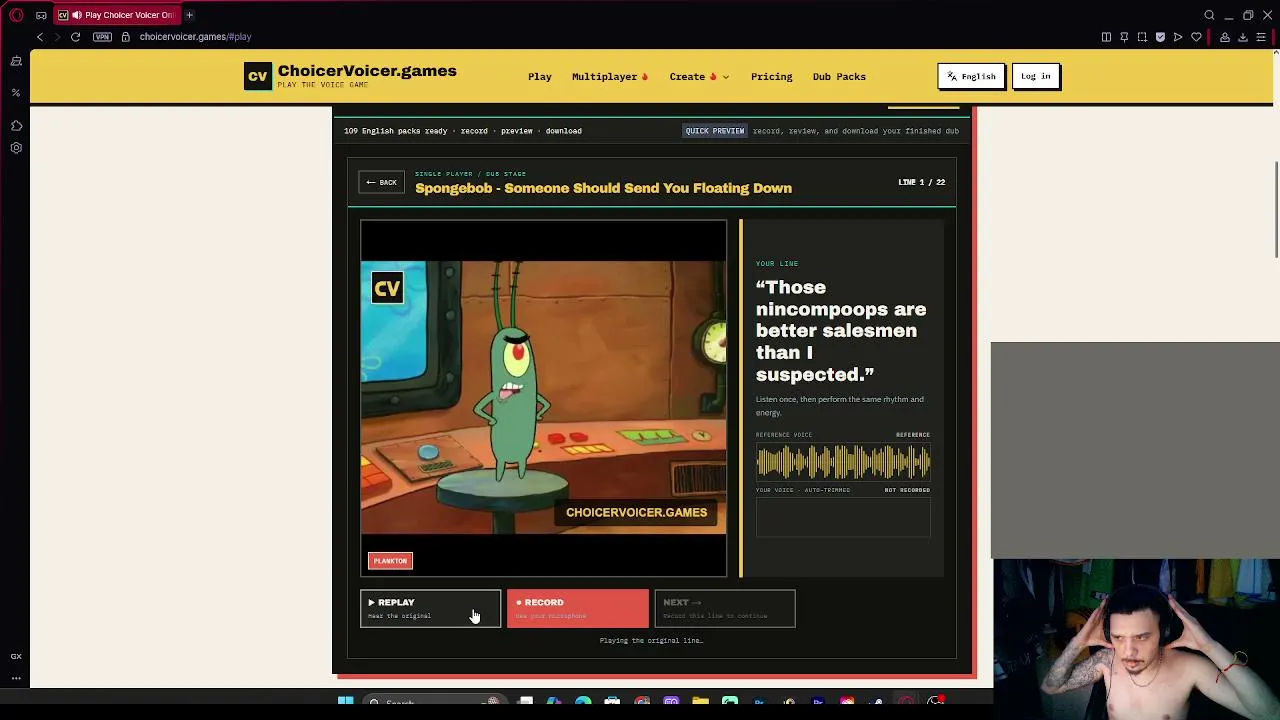Open a new browser tab

(x=189, y=15)
